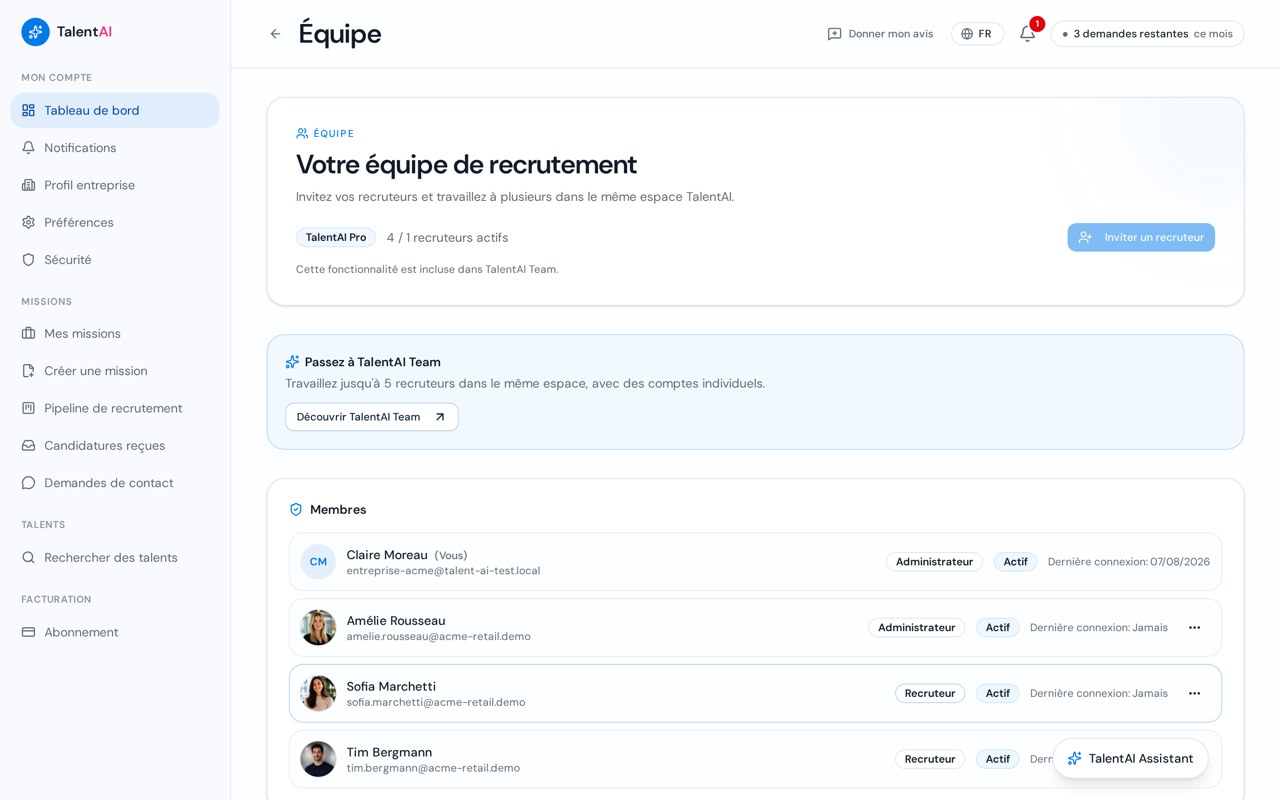Click the sparkle icon in TalentAI Assistant
Screen dimensions: 1280x800
pos(1075,758)
